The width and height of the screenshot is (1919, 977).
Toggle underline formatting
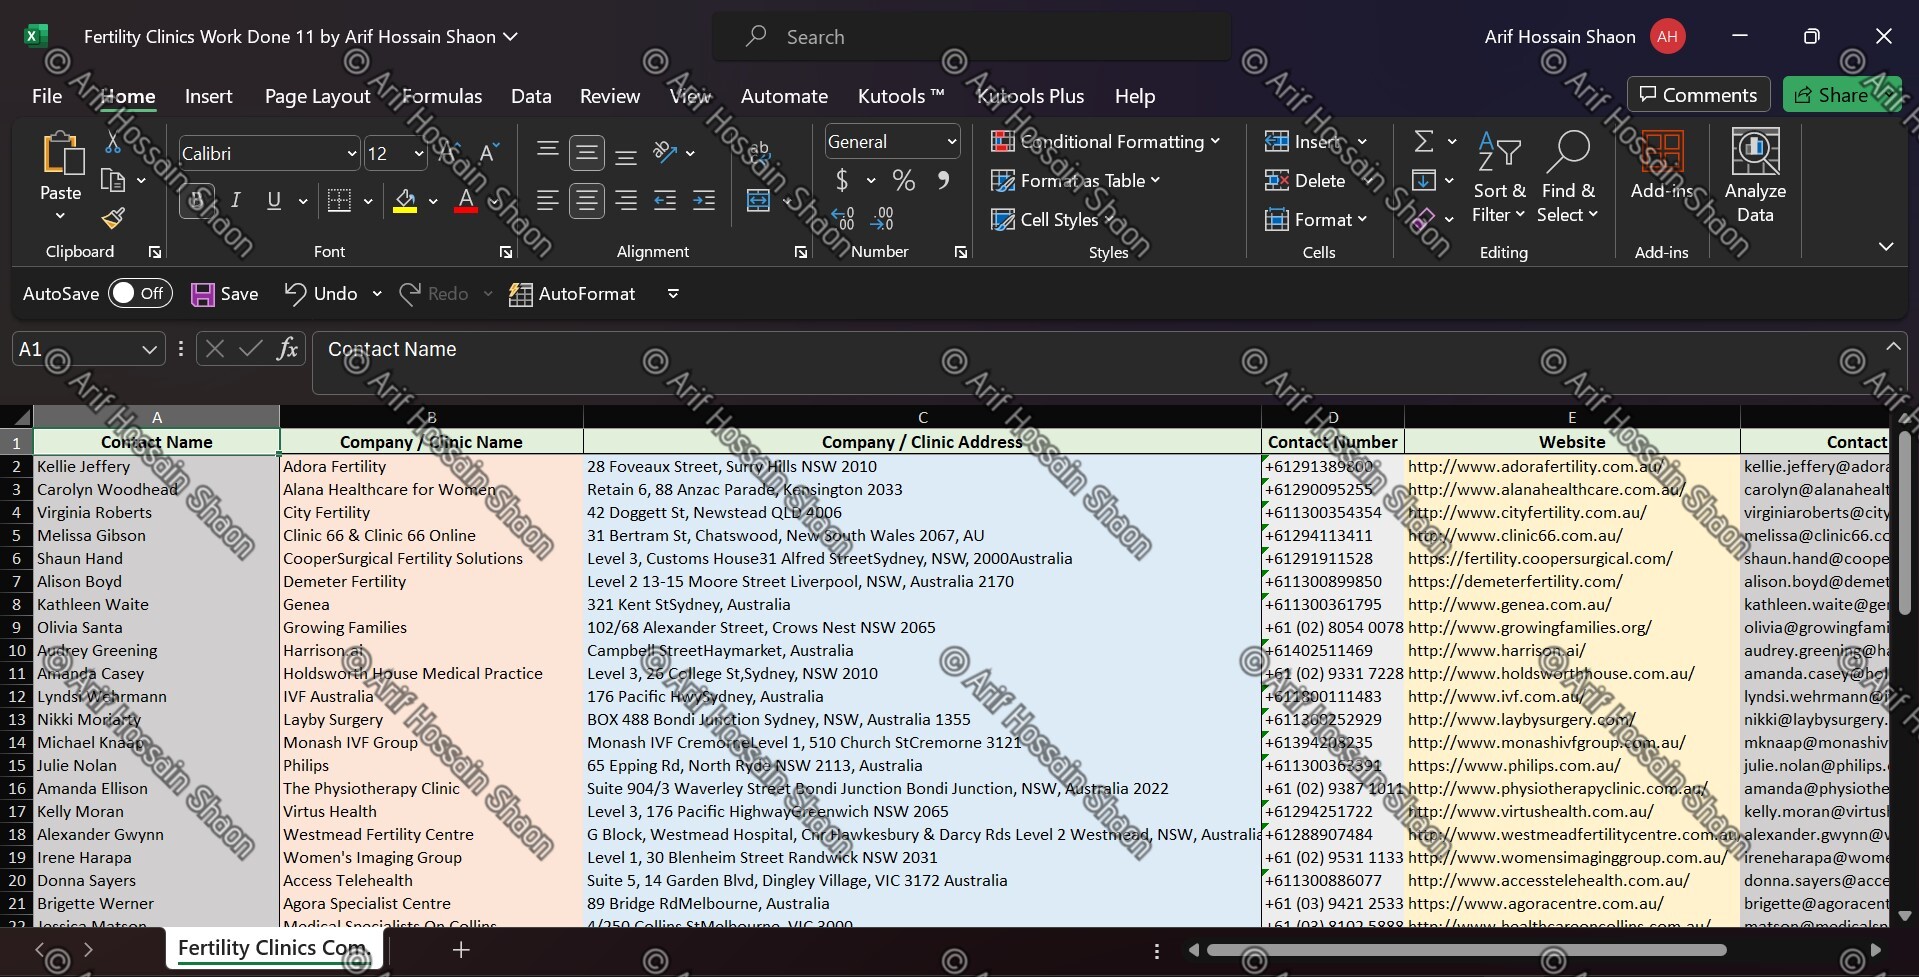point(273,200)
